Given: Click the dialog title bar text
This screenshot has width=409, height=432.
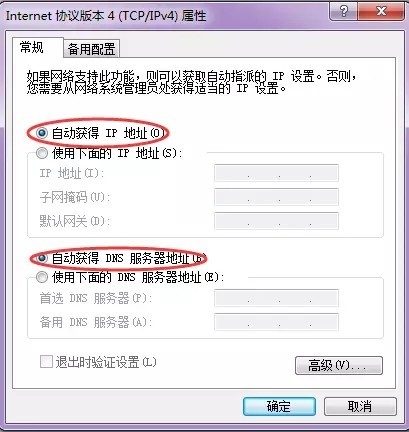Looking at the screenshot, I should 106,16.
